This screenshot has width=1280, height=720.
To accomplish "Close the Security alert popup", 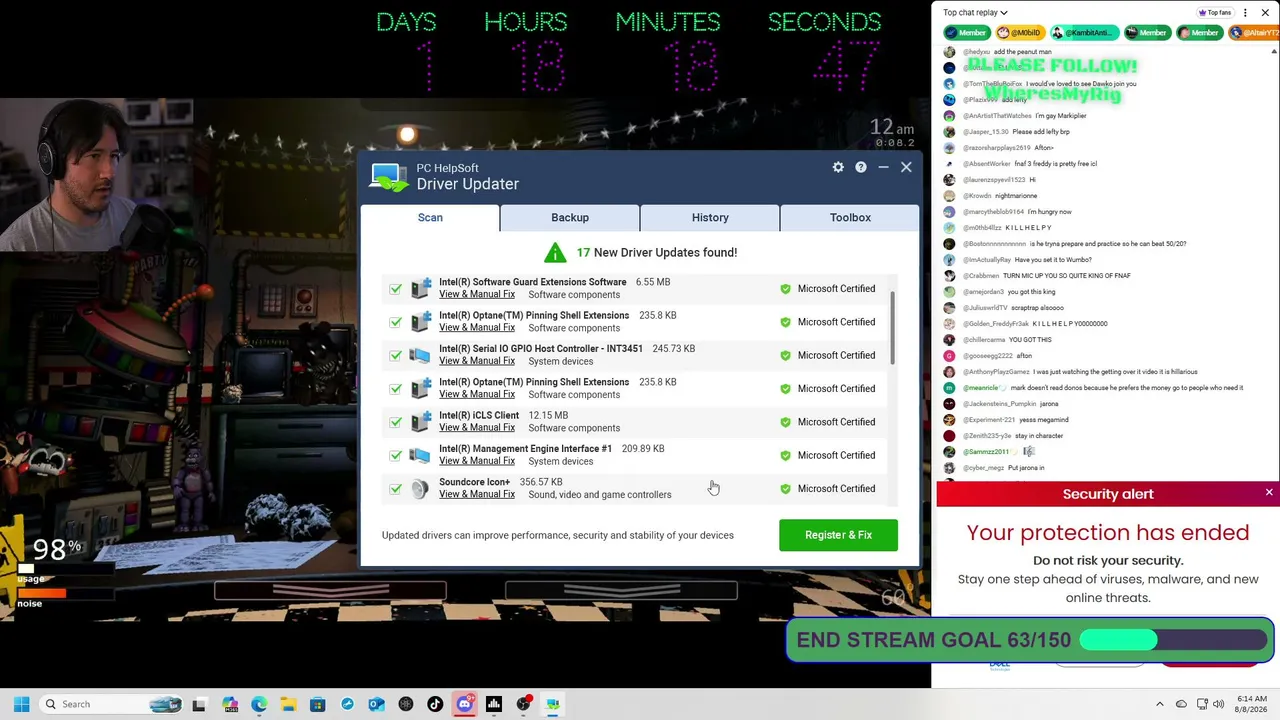I will 1269,493.
